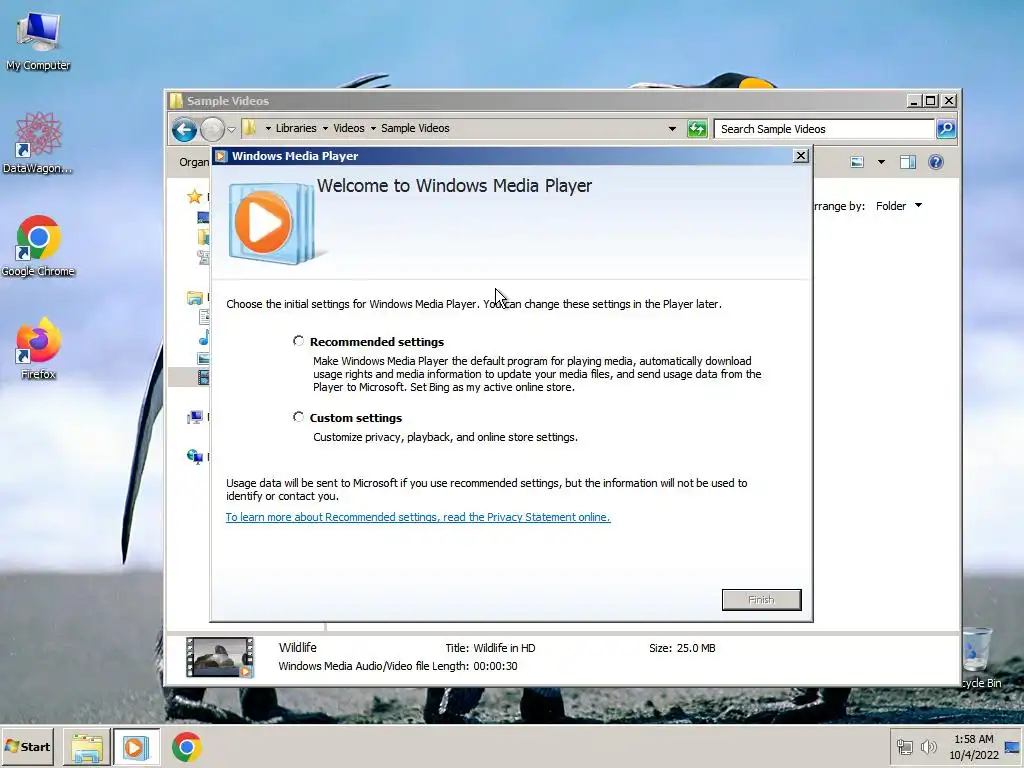Screen dimensions: 1024x768
Task: Click the Windows Media Player logo image
Action: (272, 223)
